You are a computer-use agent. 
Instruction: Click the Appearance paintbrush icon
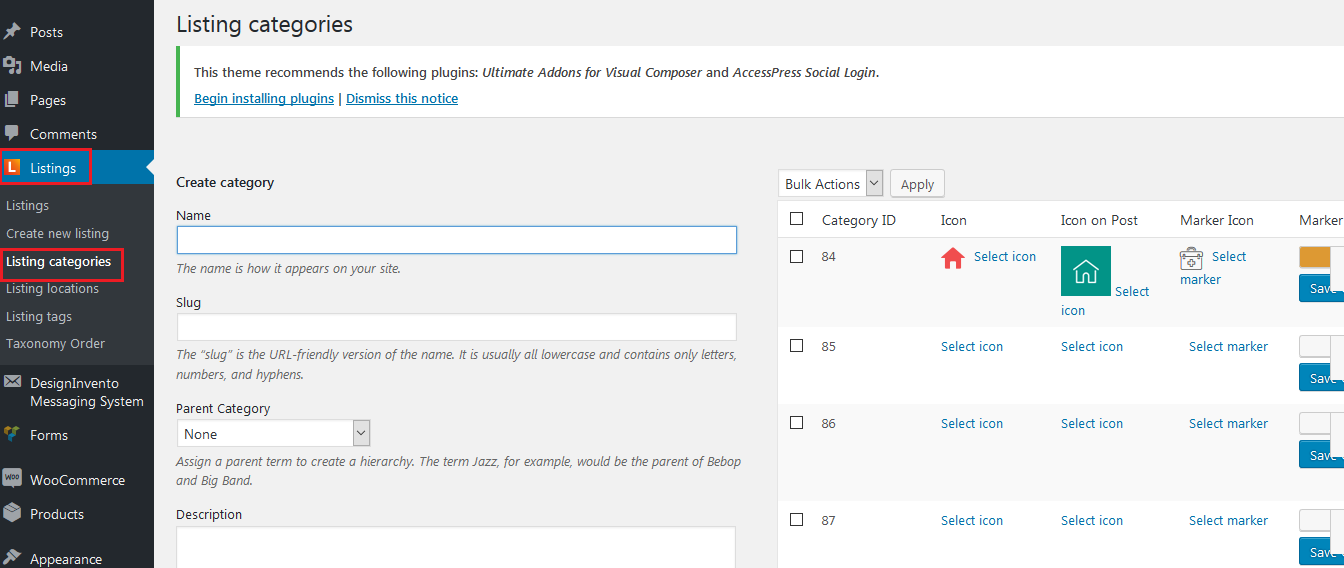pyautogui.click(x=12, y=558)
